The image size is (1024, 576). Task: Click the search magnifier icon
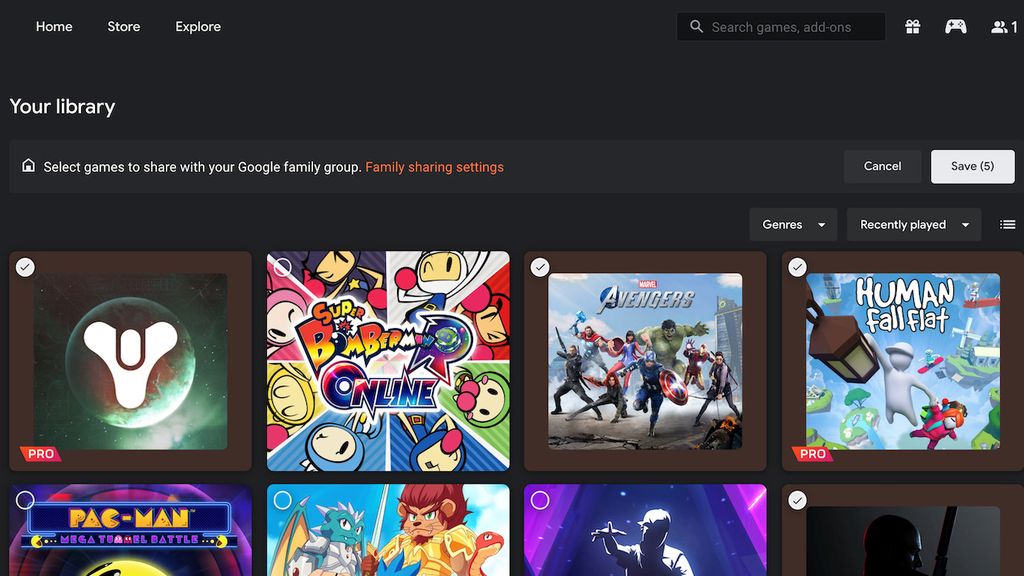click(x=696, y=27)
